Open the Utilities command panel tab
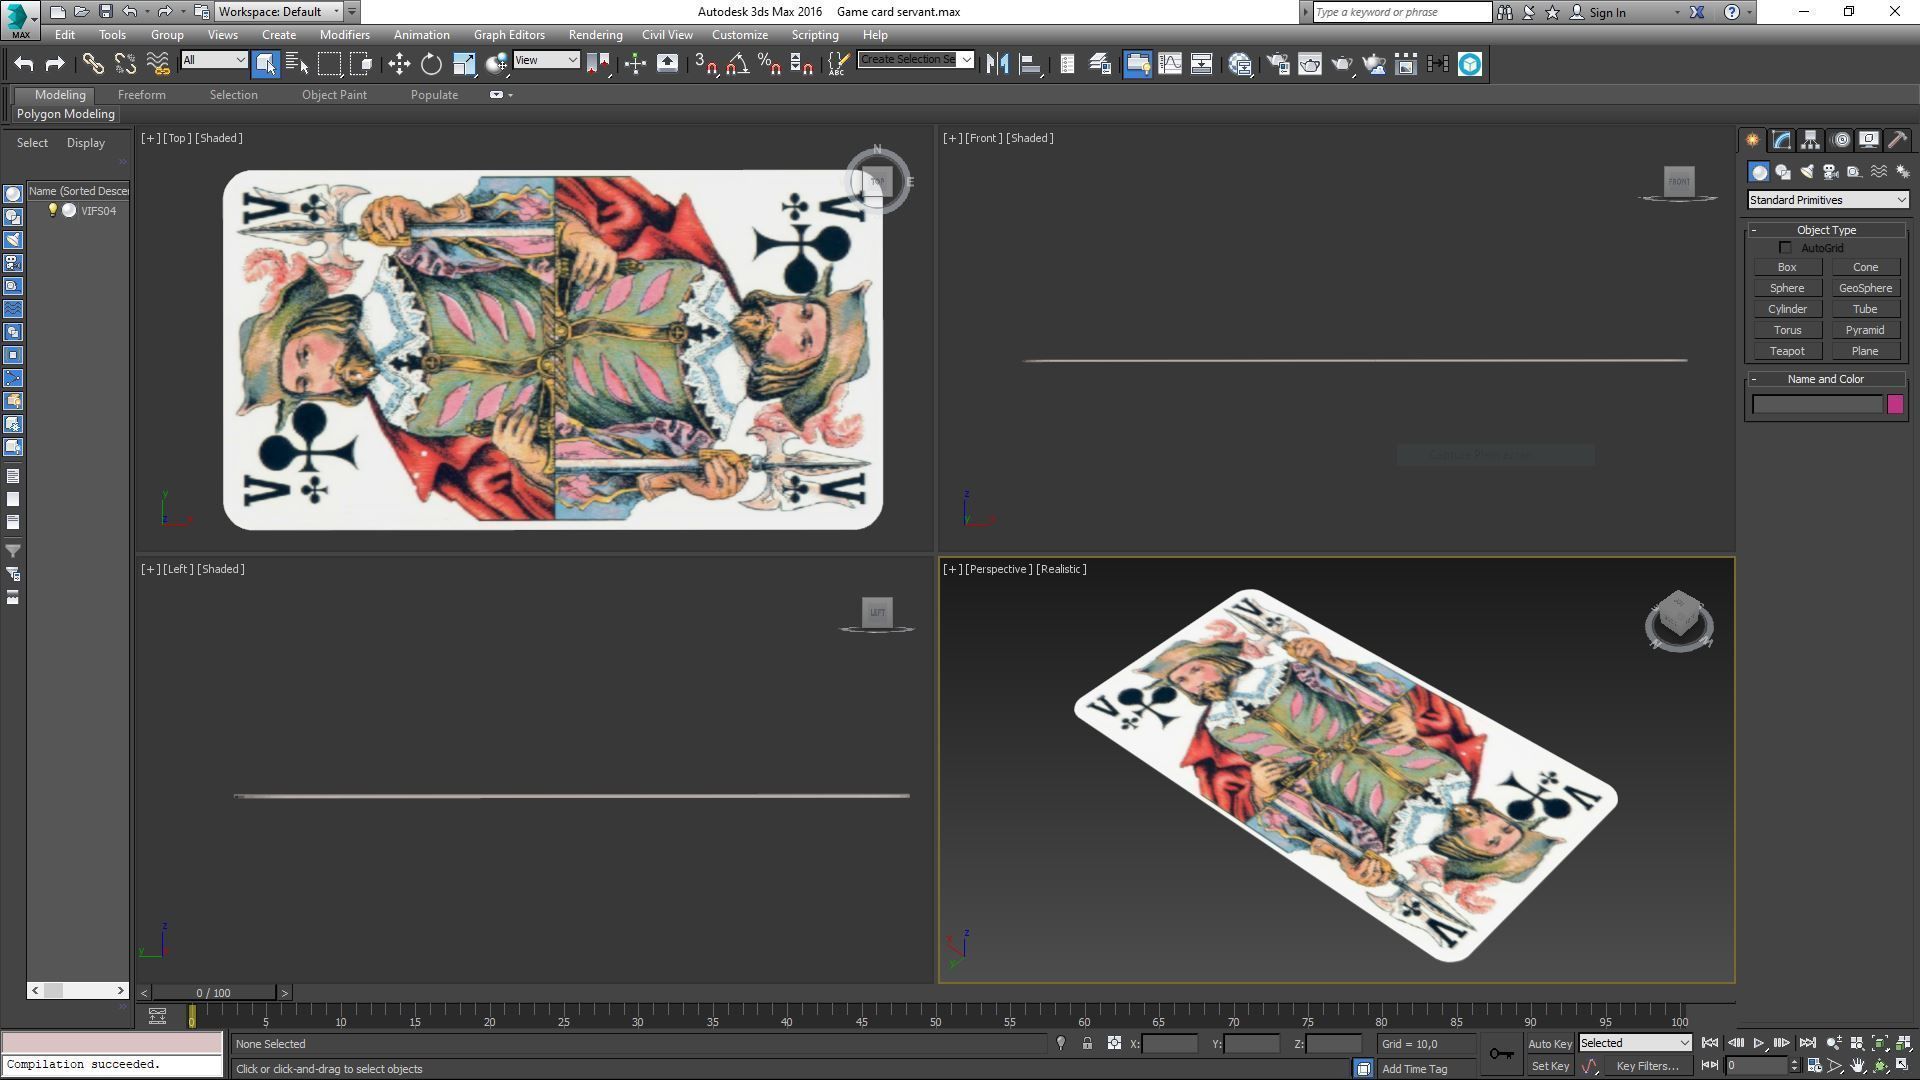The image size is (1920, 1080). coord(1898,140)
